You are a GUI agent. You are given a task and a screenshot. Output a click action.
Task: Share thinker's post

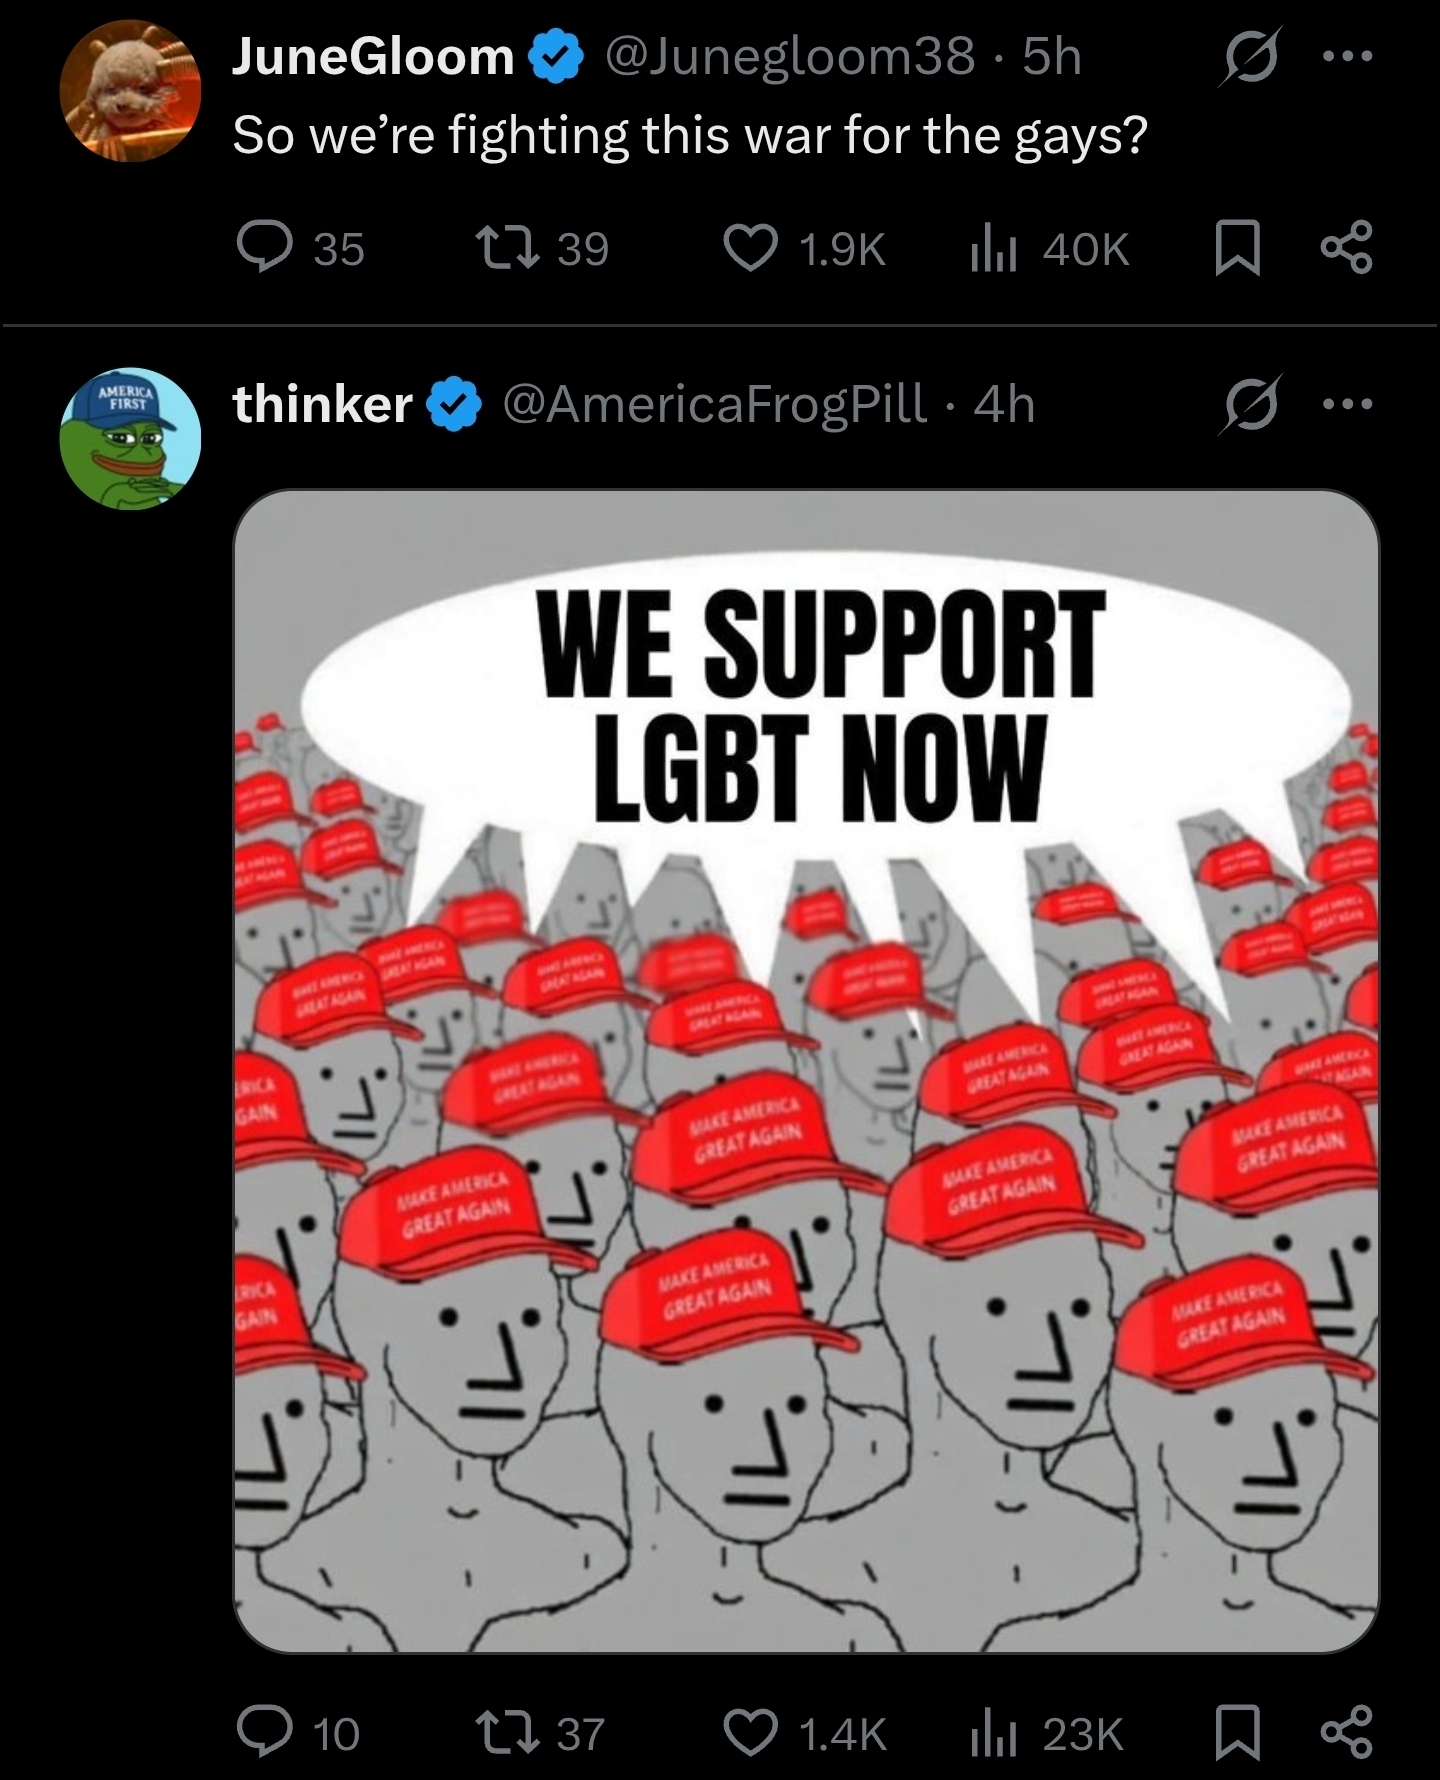coord(1347,1734)
